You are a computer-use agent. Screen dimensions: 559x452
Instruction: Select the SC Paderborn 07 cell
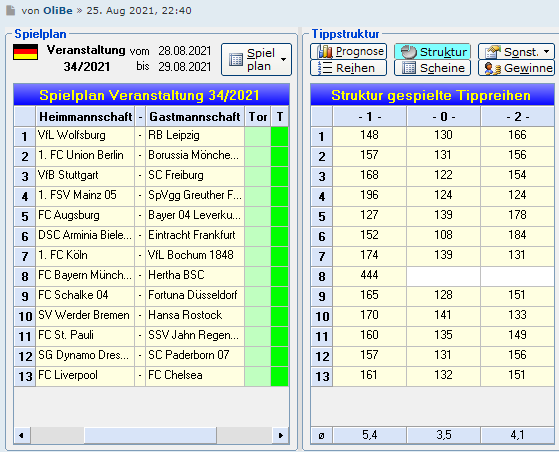(x=195, y=356)
